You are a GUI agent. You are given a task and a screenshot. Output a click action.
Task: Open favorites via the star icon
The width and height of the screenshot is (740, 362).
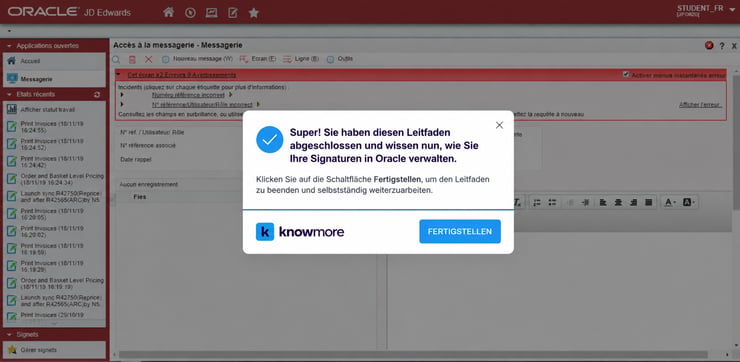pyautogui.click(x=254, y=13)
